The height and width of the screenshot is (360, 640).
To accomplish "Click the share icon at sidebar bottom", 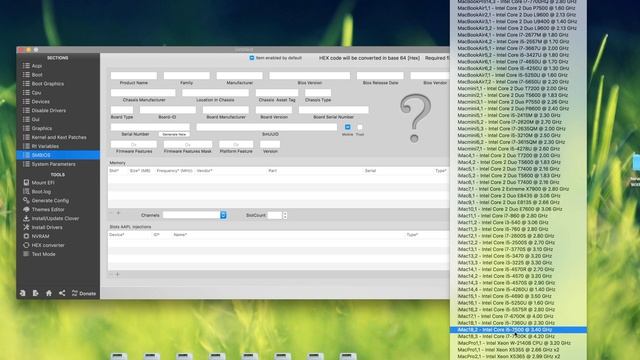I will [x=62, y=293].
